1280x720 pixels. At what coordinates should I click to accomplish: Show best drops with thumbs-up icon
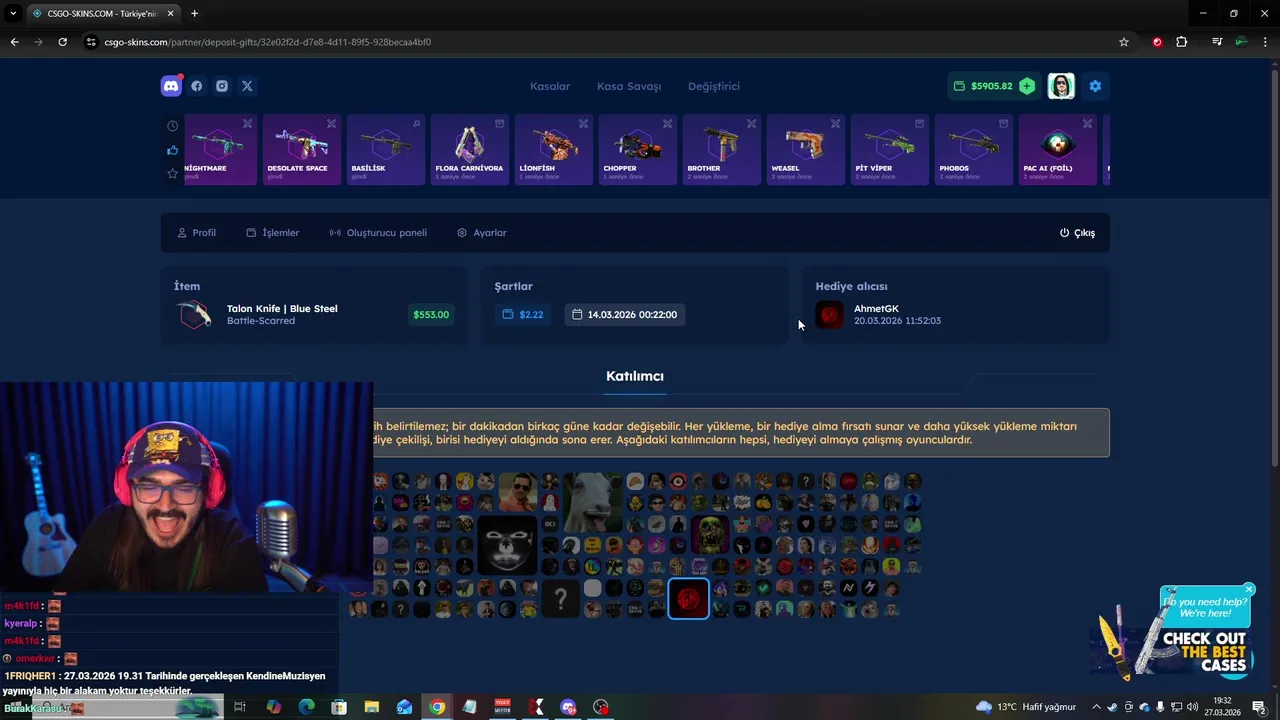click(172, 150)
